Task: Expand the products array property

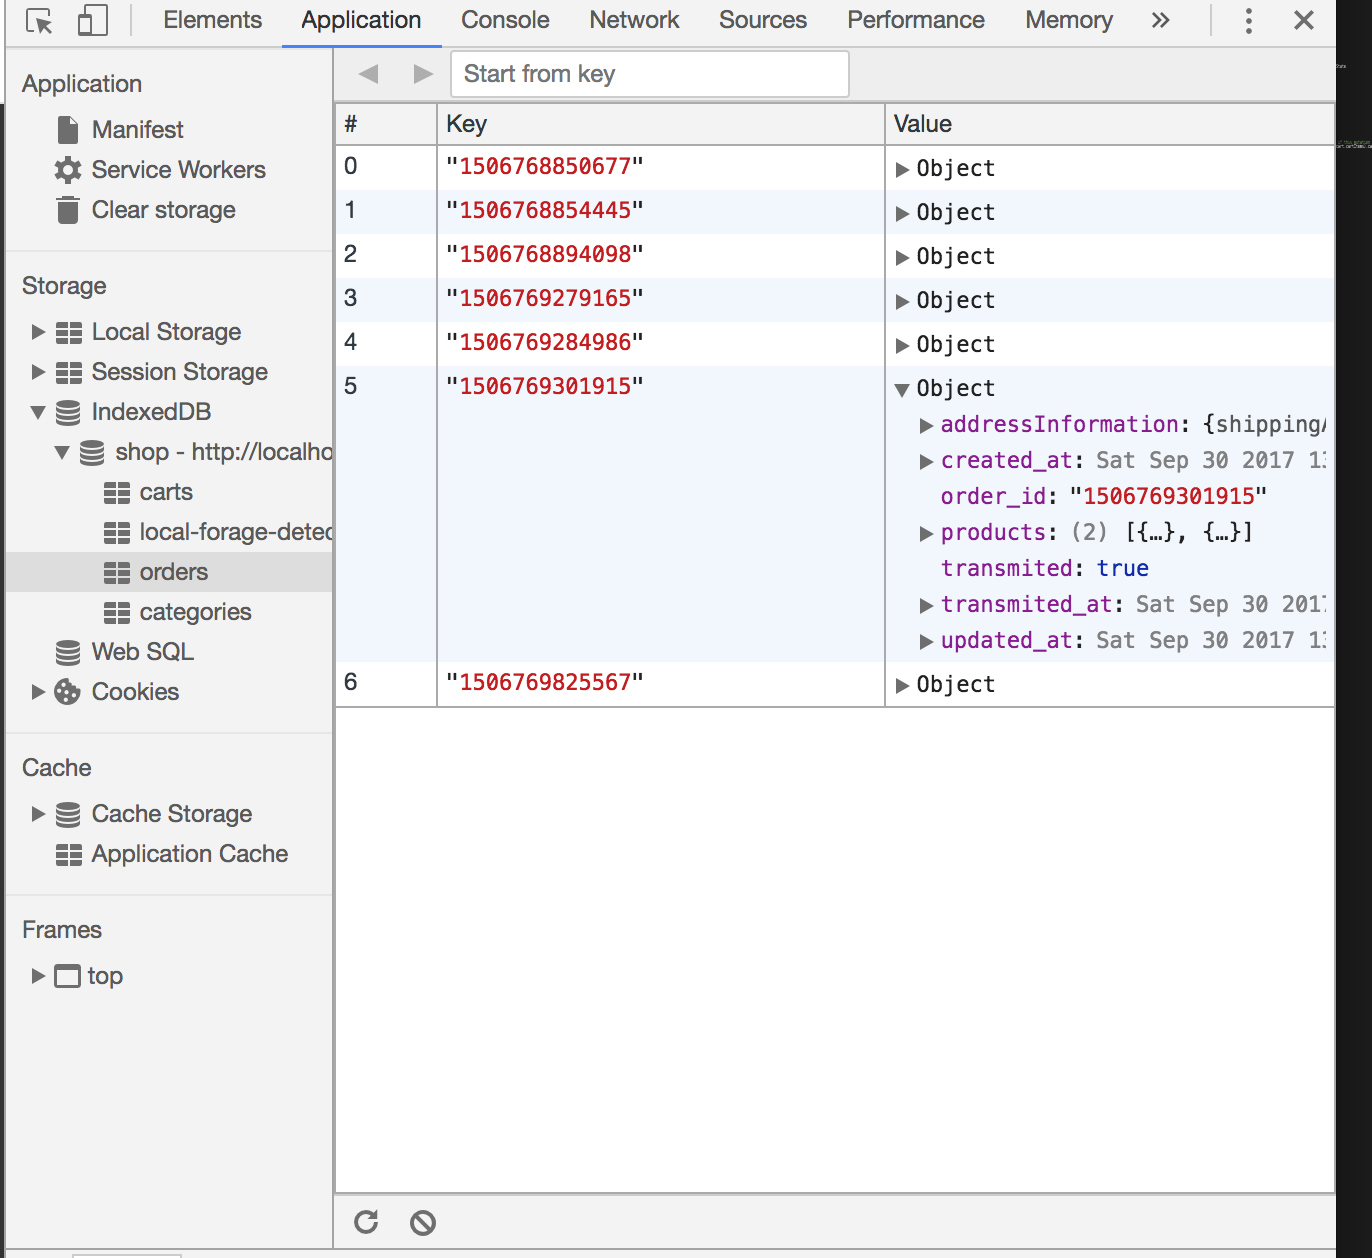Action: 926,533
